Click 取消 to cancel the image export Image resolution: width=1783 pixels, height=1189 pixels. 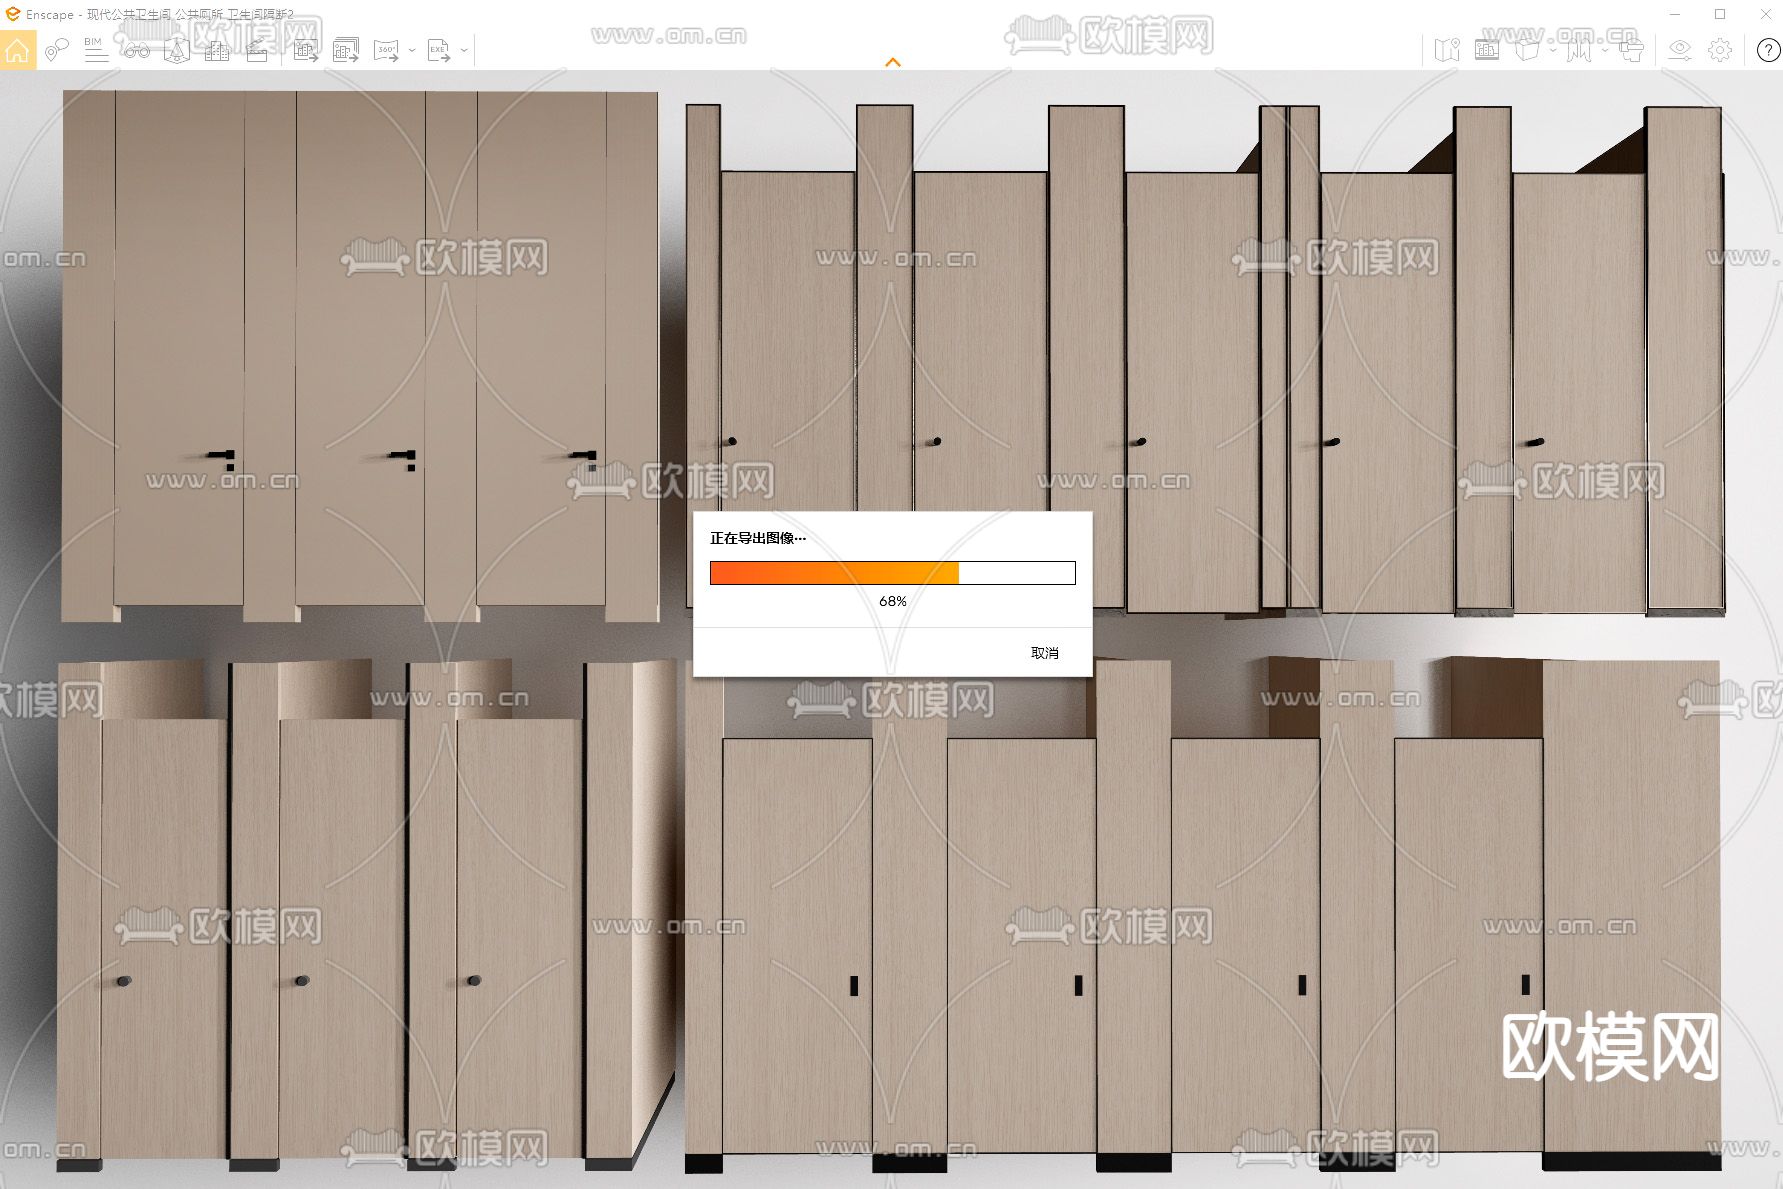1045,653
